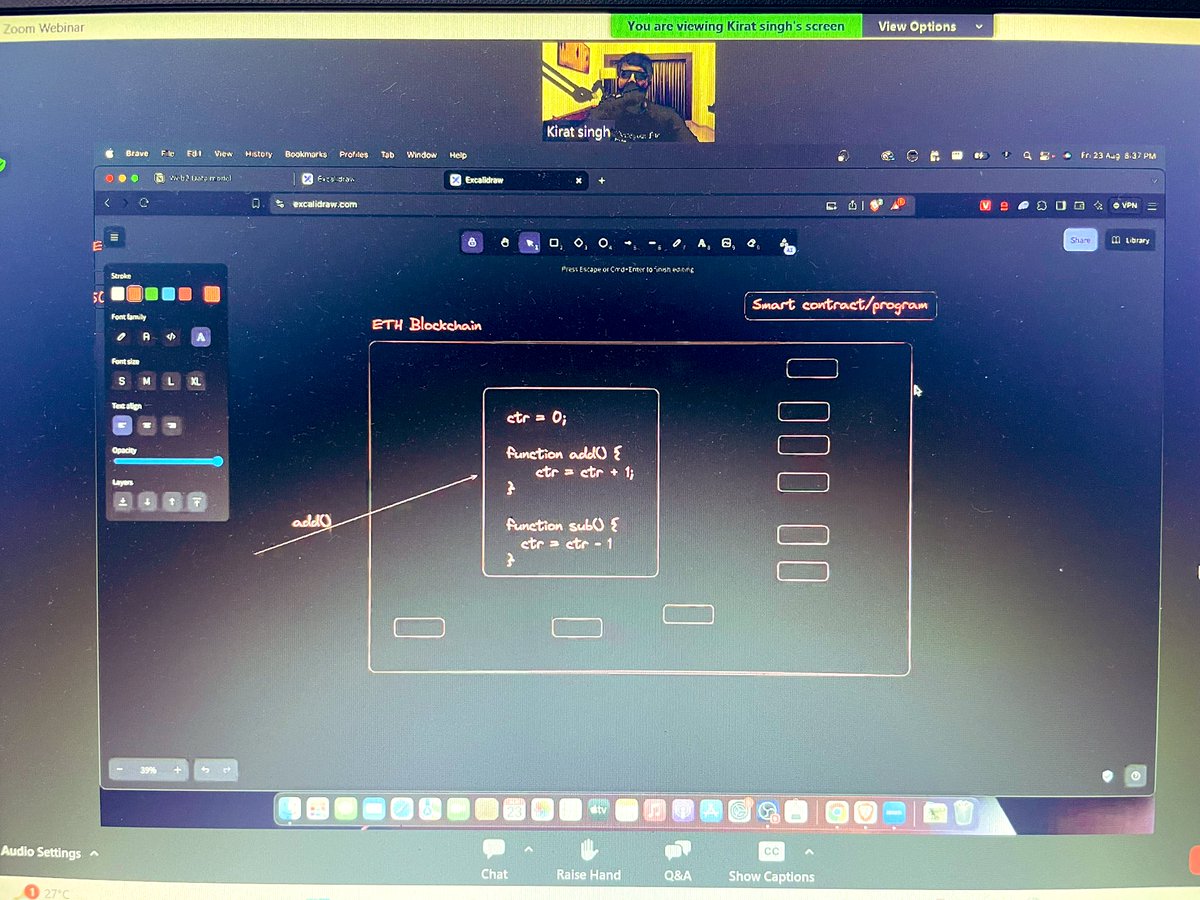
Task: Redo the last canvas action
Action: click(x=227, y=770)
